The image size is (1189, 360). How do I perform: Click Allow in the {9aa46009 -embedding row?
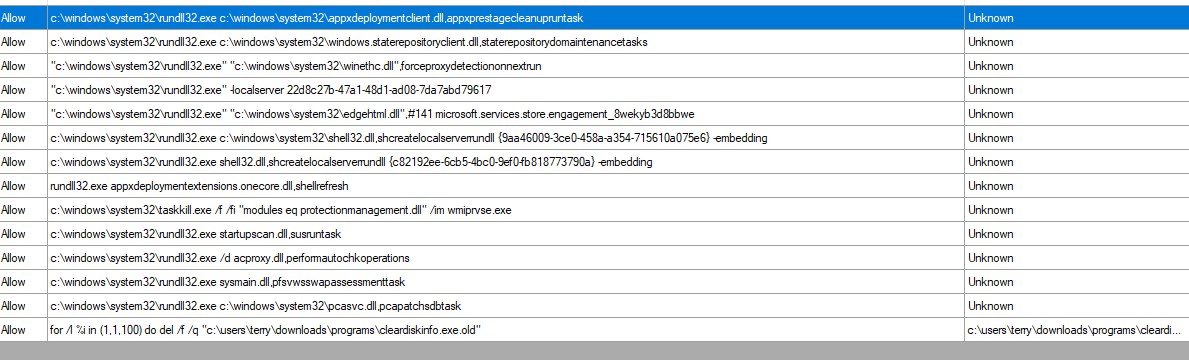(14, 138)
